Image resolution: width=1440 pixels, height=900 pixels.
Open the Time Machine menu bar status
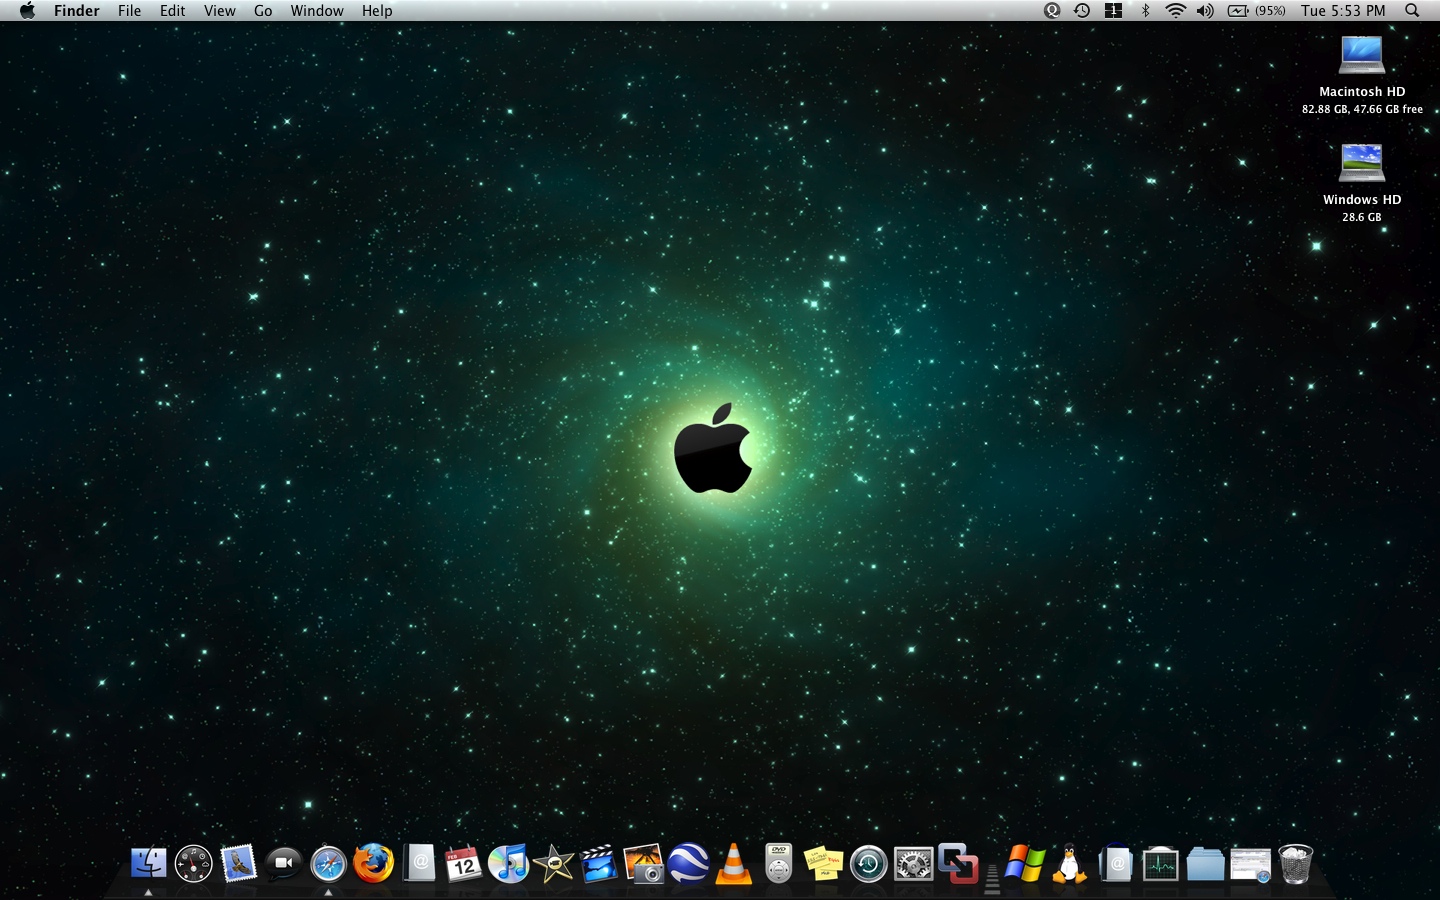tap(1082, 10)
